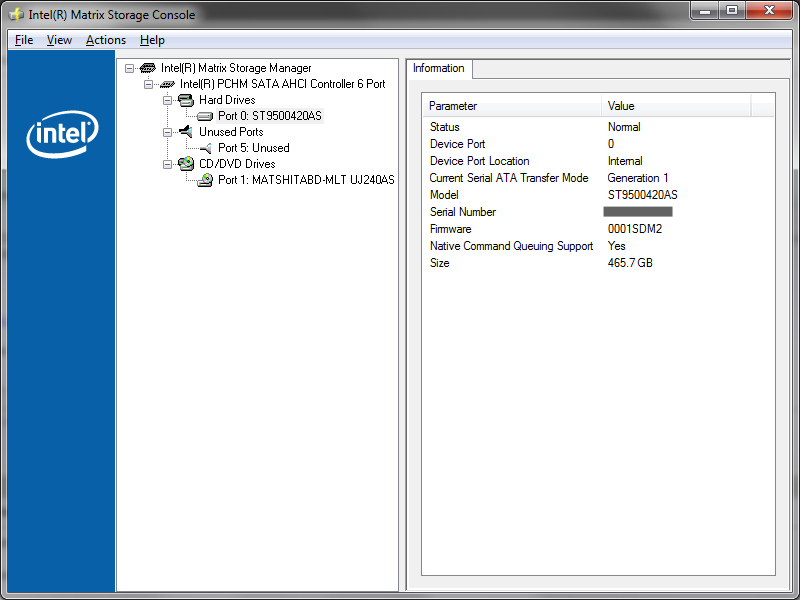
Task: Click the ST9500420AS model value in table
Action: [642, 195]
